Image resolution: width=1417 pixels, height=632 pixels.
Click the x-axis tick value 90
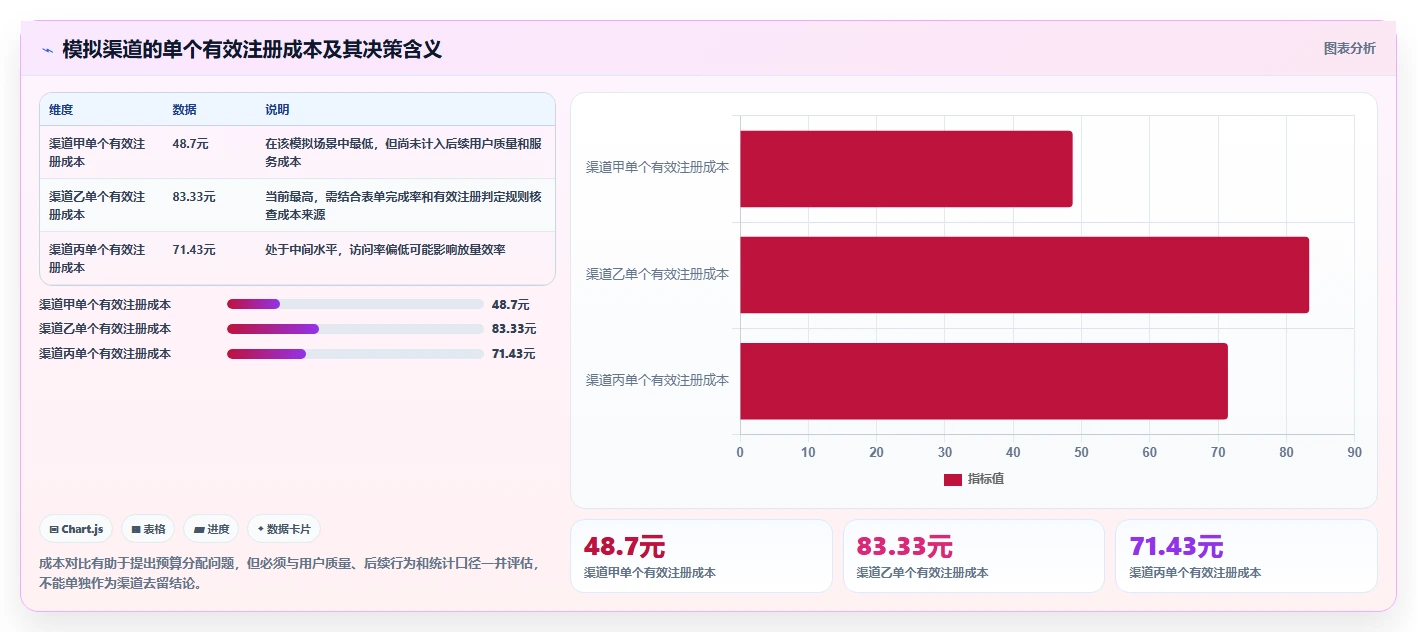(x=1354, y=452)
